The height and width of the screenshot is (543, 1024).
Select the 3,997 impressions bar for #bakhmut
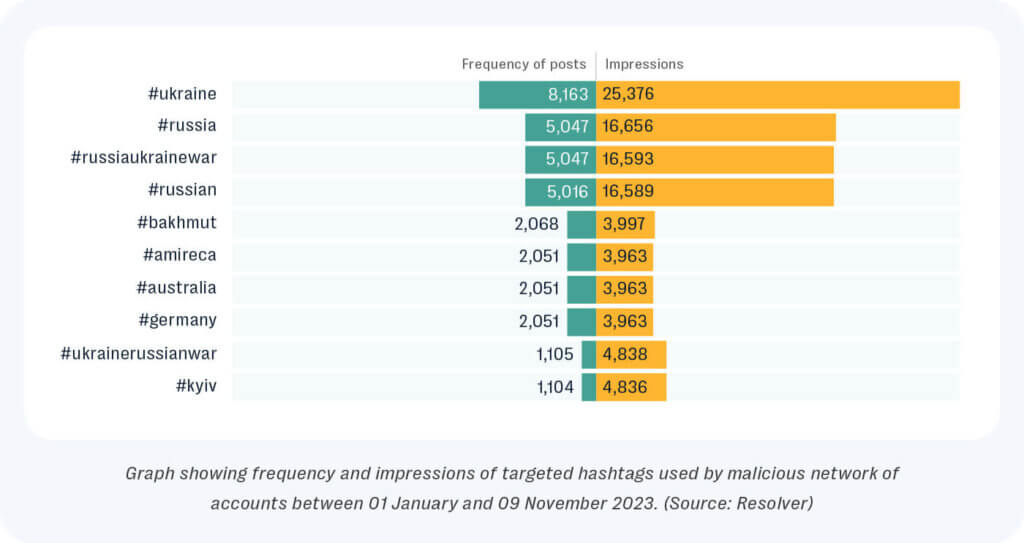pos(625,224)
